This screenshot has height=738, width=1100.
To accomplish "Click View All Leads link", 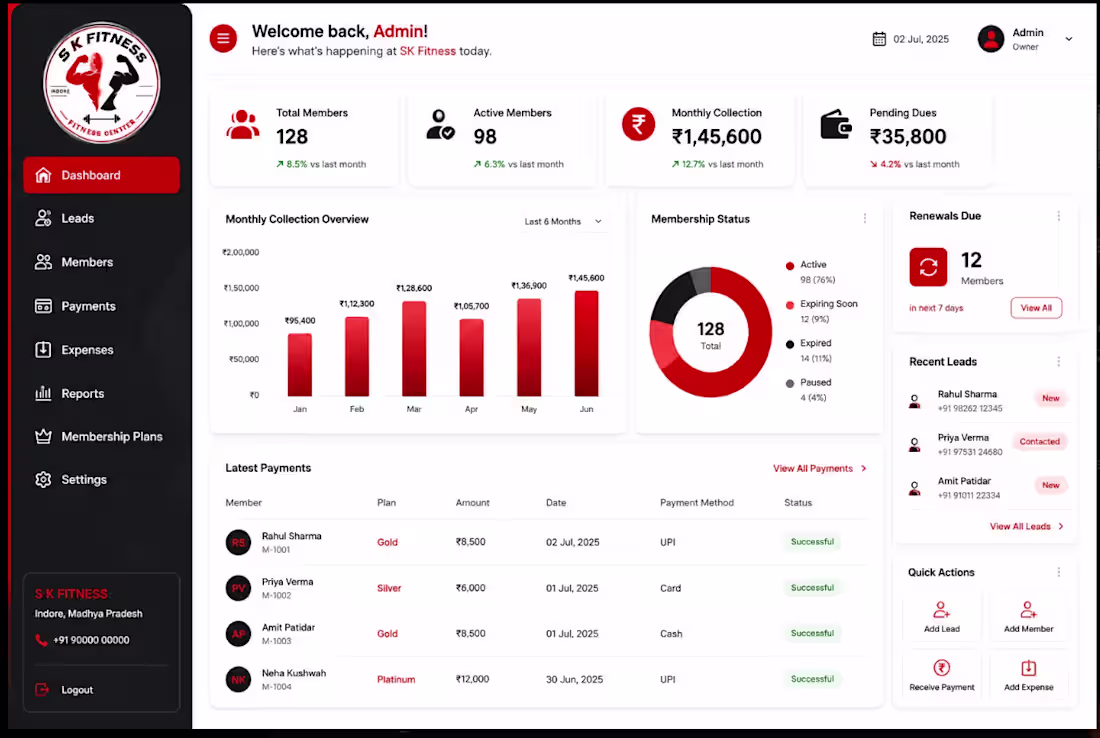I will 1027,526.
